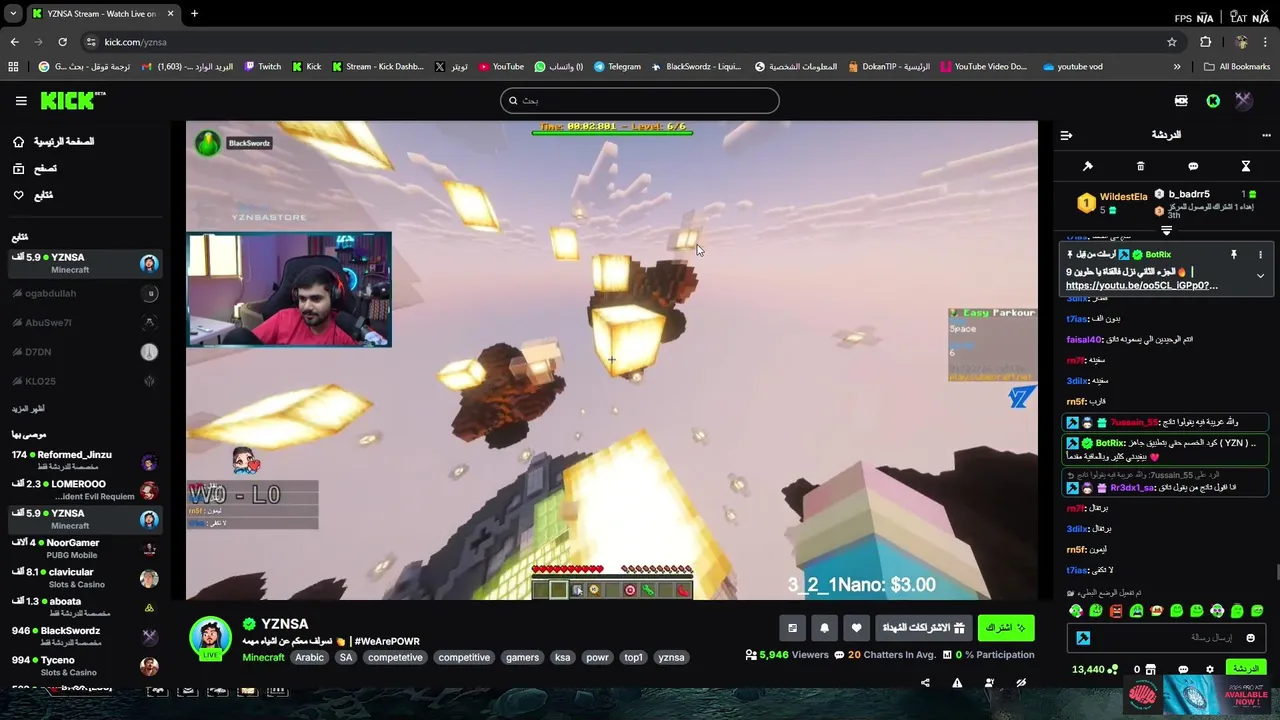Bookmark this page with star icon
Image resolution: width=1280 pixels, height=720 pixels.
pyautogui.click(x=1172, y=42)
